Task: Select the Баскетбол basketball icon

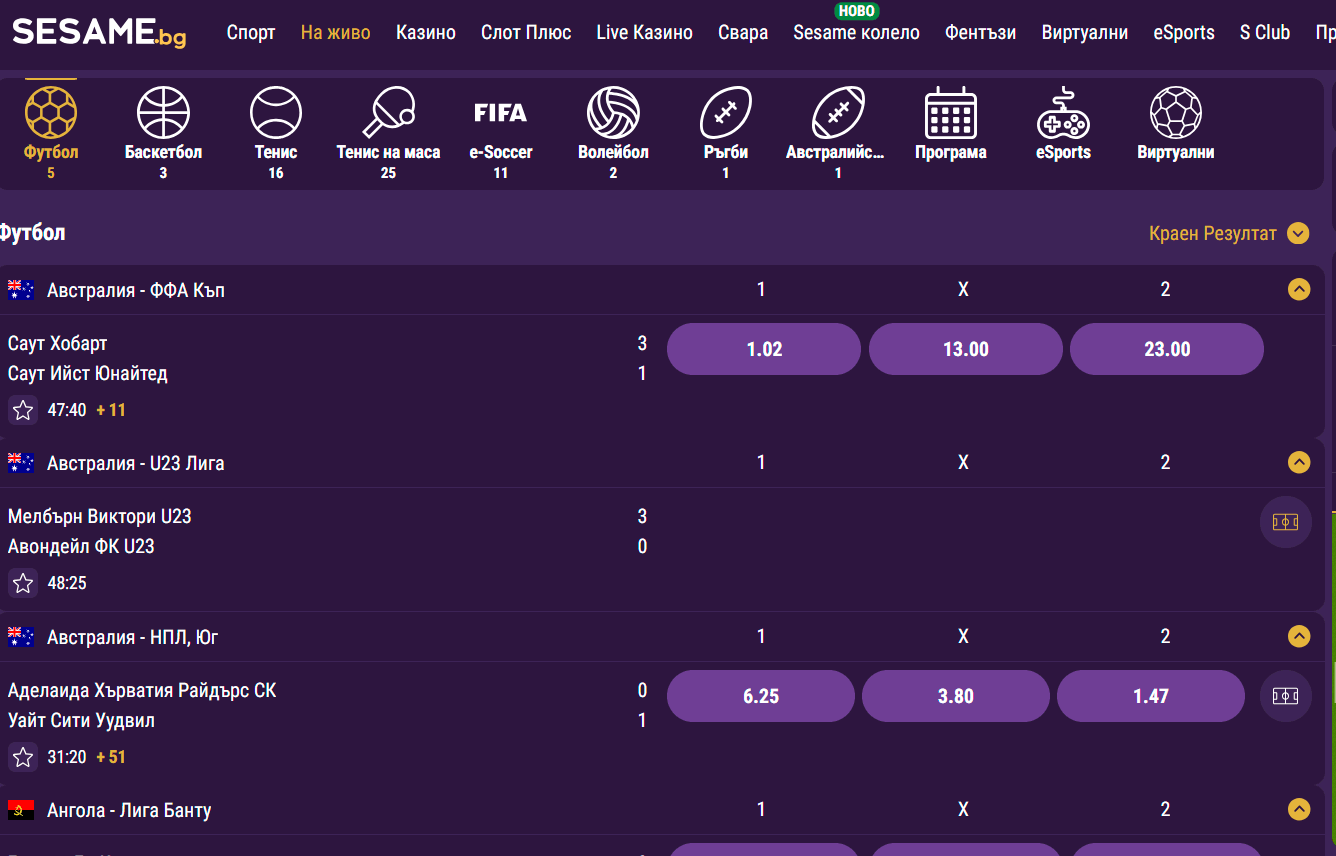Action: [163, 112]
